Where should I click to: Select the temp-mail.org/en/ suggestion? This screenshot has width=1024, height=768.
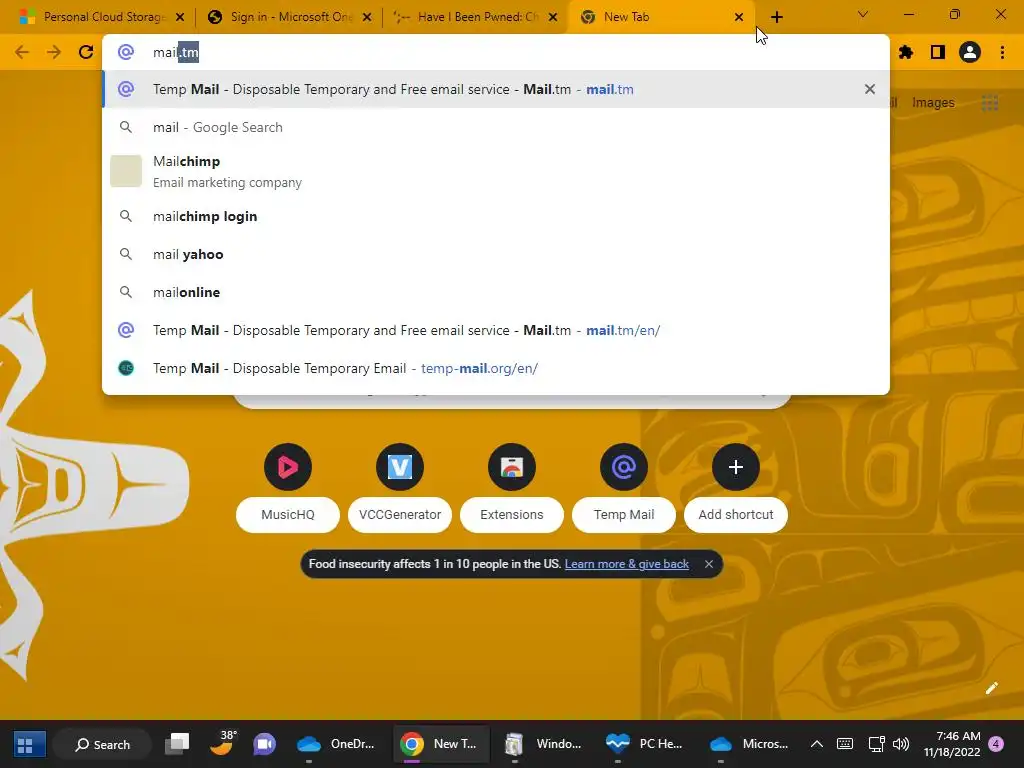(x=496, y=368)
